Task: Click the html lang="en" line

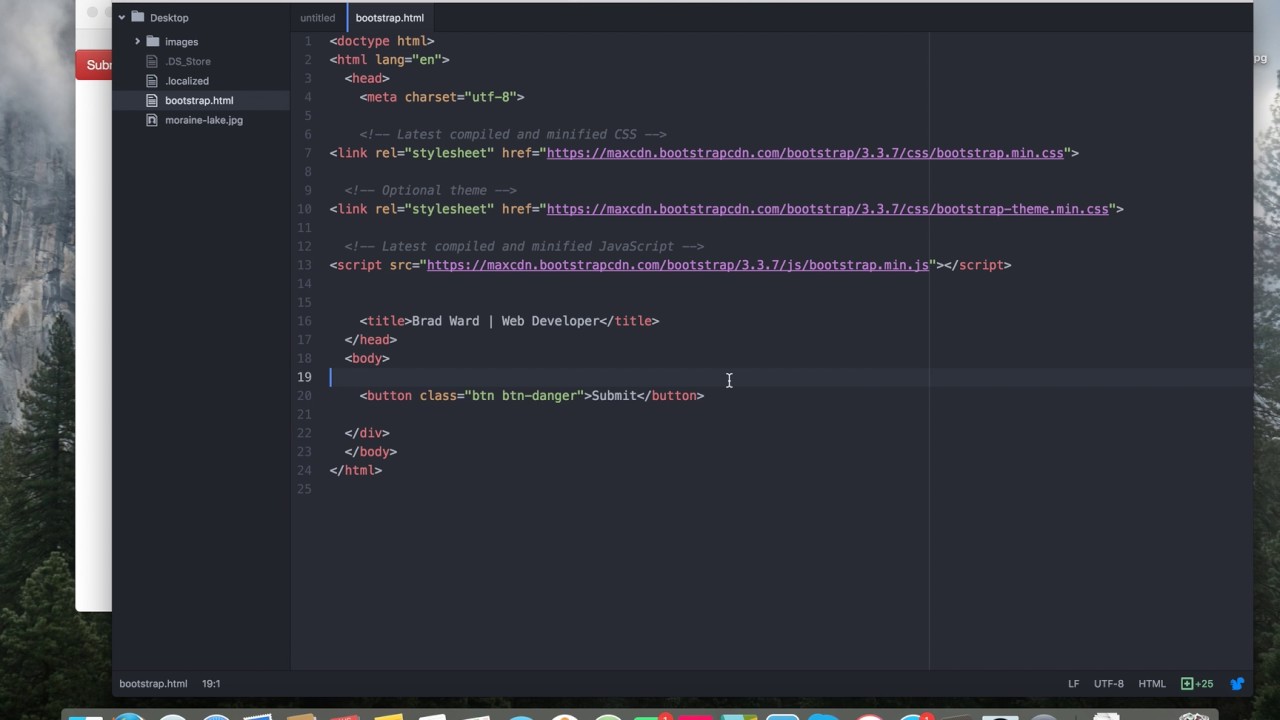Action: point(390,60)
